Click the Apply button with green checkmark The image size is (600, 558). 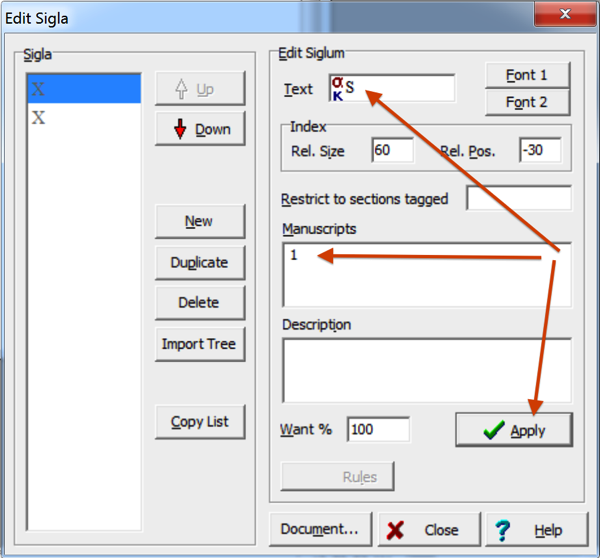pyautogui.click(x=514, y=430)
